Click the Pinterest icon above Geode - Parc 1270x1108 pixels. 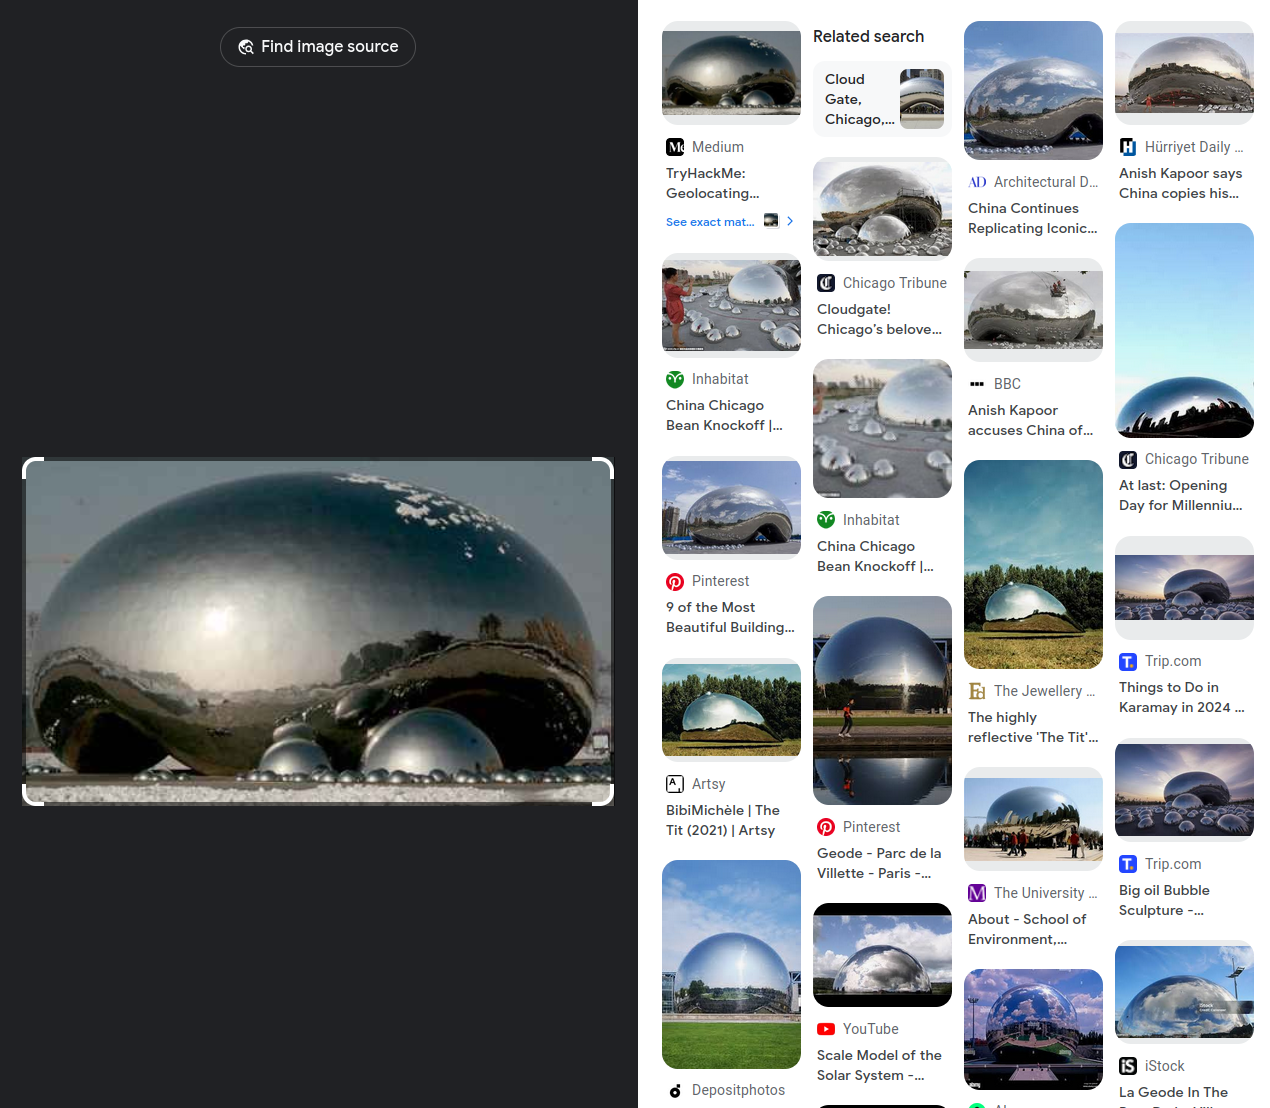pos(826,827)
